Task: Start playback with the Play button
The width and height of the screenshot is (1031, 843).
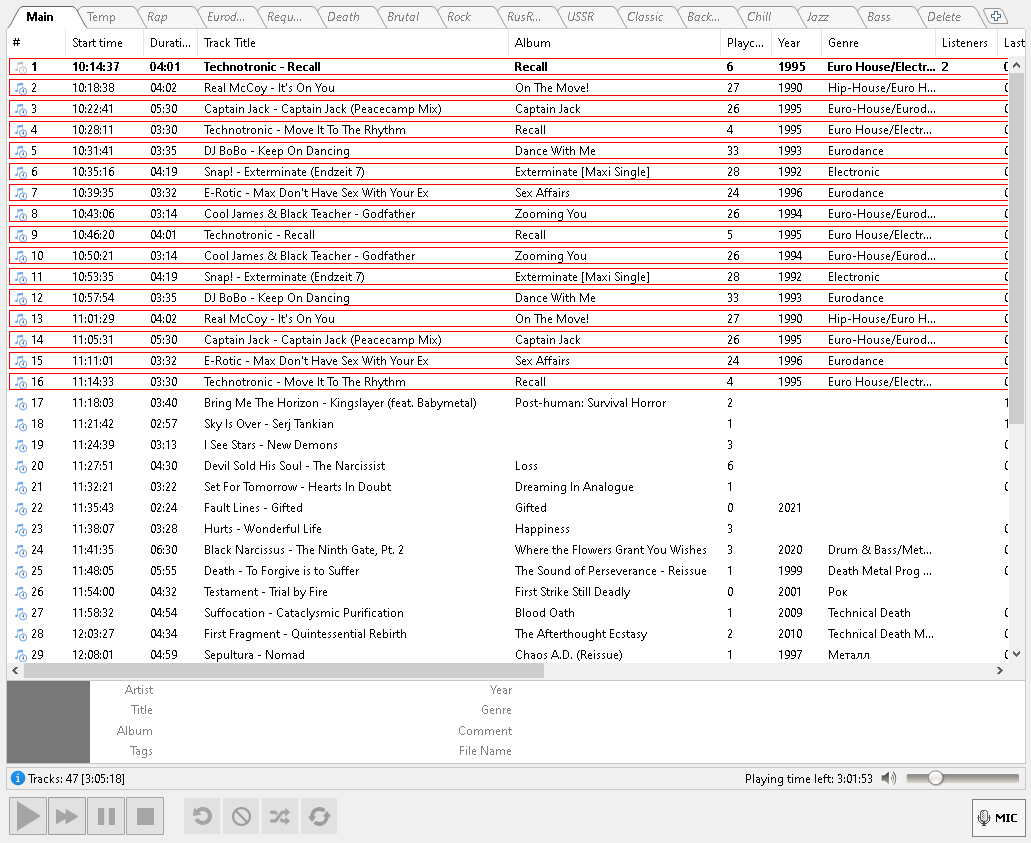Action: (x=28, y=816)
